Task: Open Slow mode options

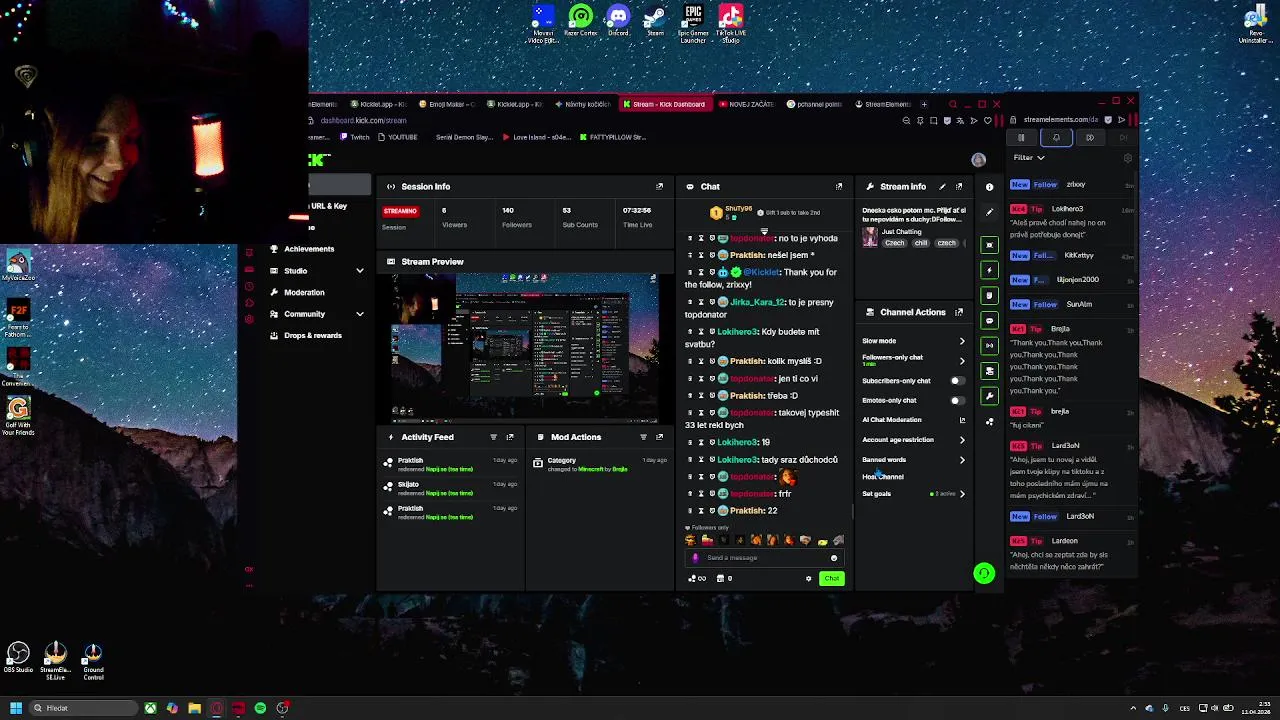Action: 913,341
